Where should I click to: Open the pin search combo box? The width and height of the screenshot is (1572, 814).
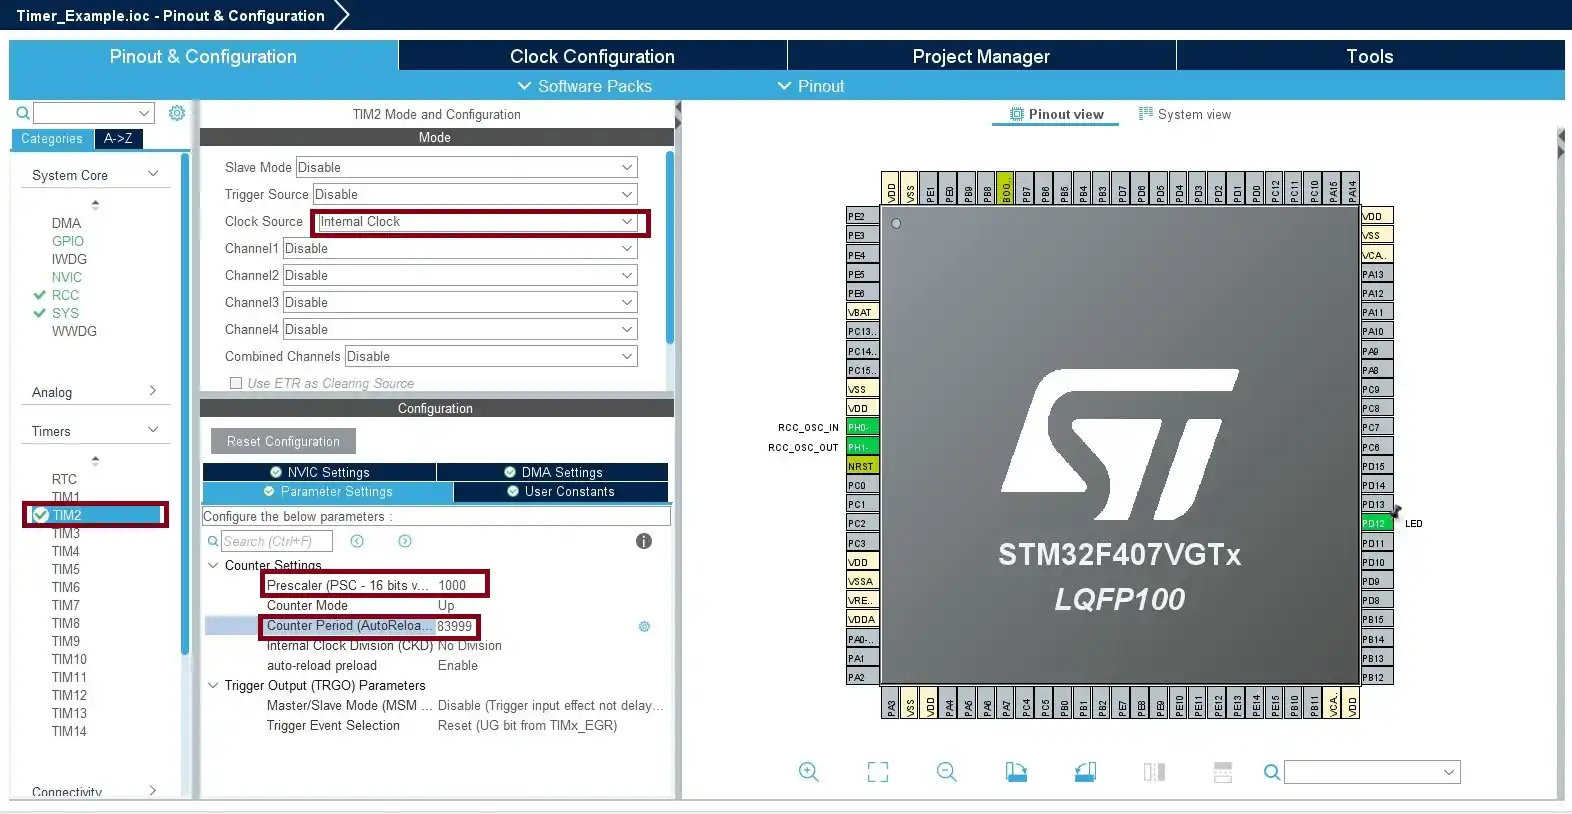tap(1372, 772)
